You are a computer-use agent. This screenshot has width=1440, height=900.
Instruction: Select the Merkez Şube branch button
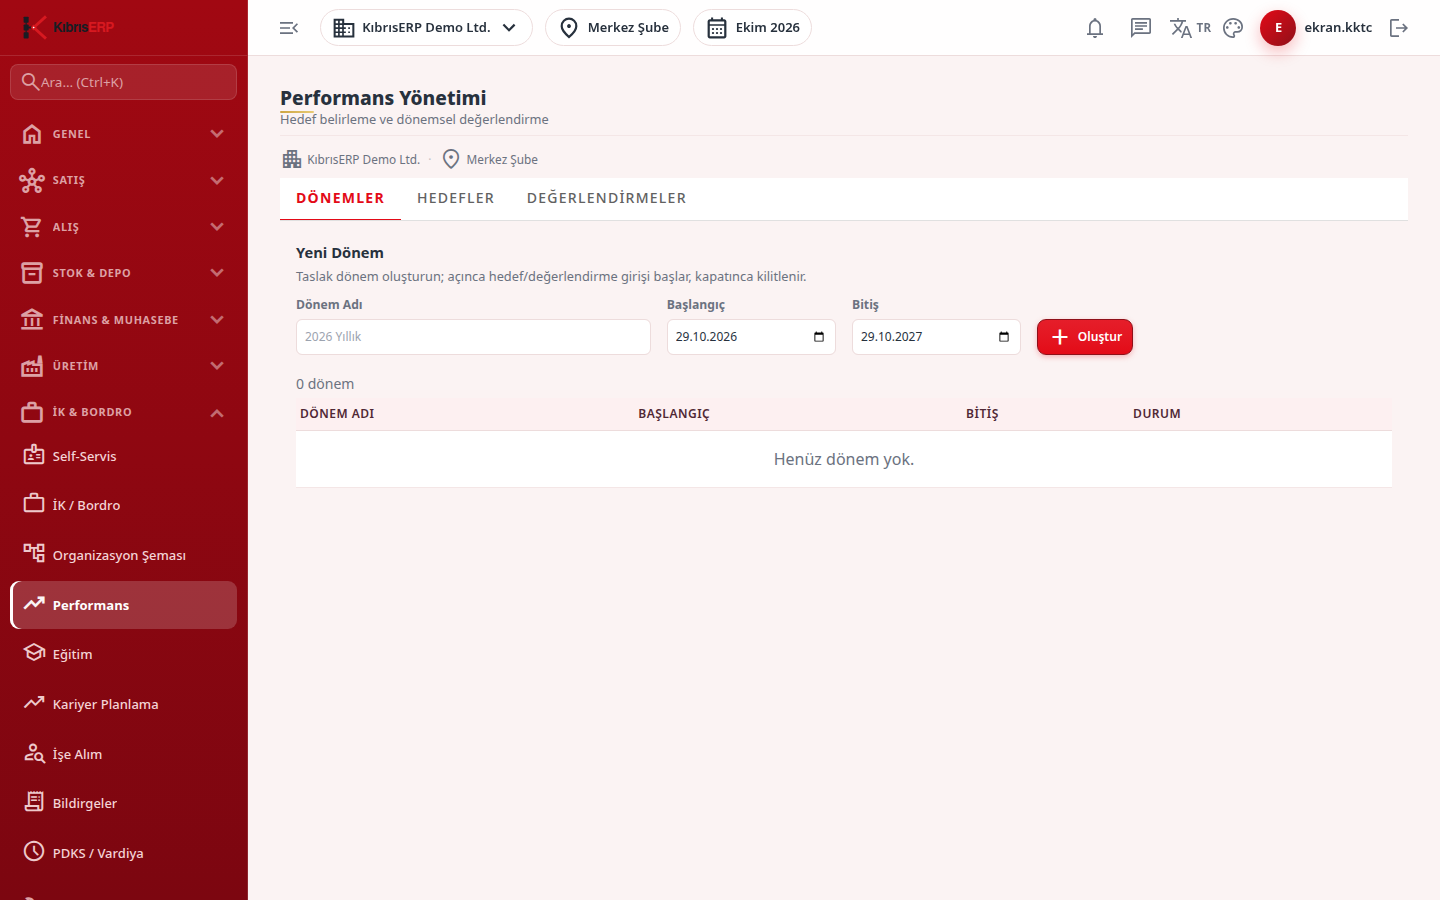(613, 28)
